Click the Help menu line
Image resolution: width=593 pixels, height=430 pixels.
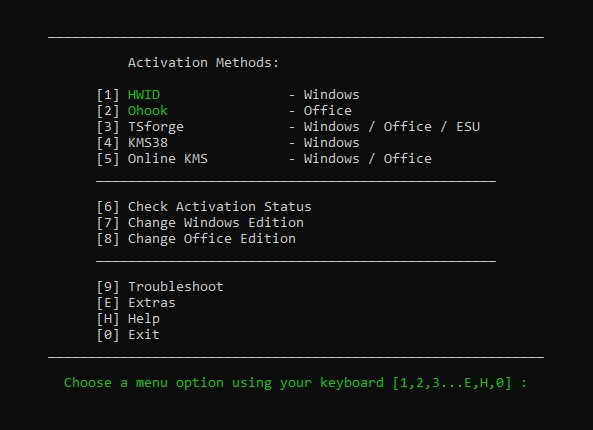click(x=144, y=319)
